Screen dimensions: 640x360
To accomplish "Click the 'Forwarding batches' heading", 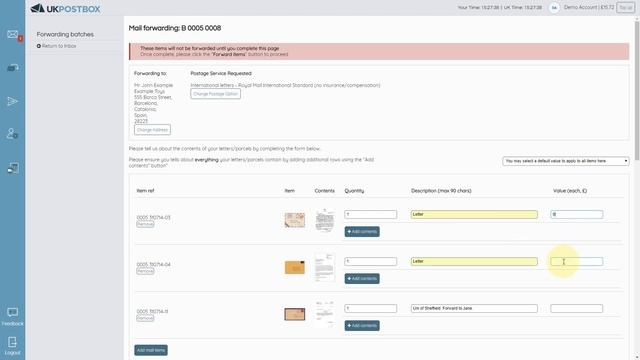I will point(65,34).
